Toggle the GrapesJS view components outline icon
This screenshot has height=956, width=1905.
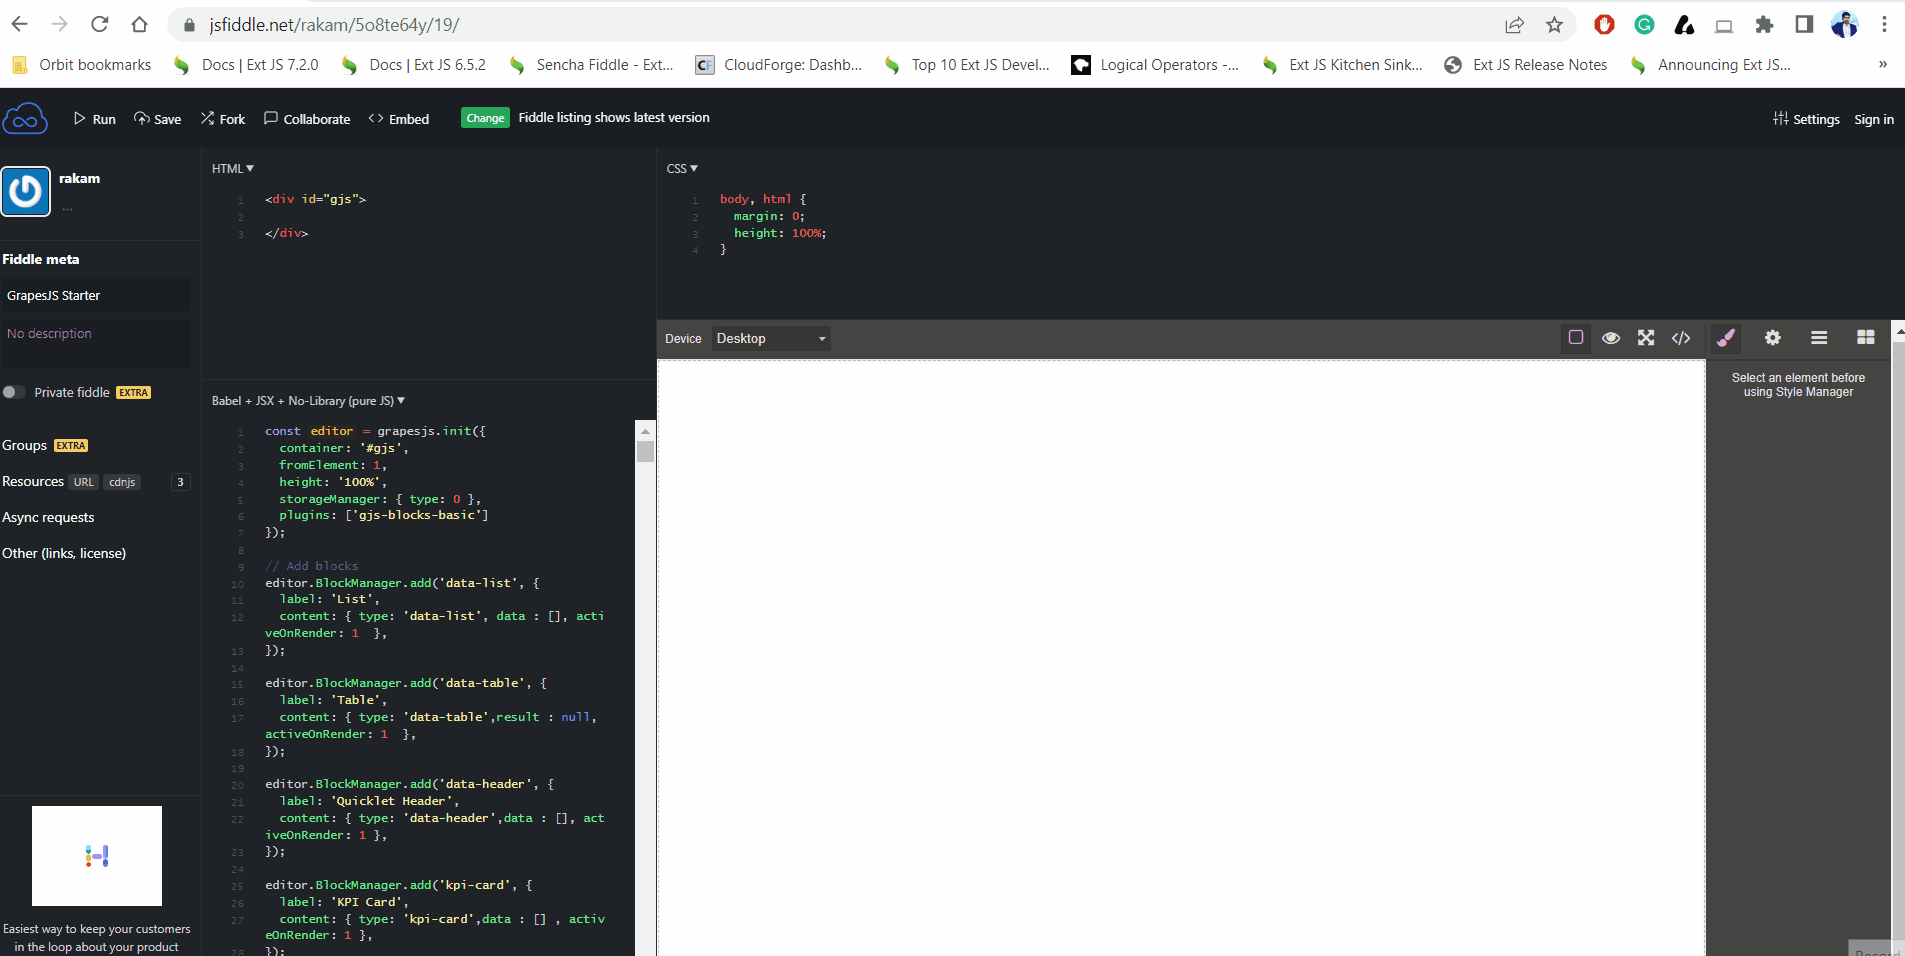pyautogui.click(x=1576, y=338)
